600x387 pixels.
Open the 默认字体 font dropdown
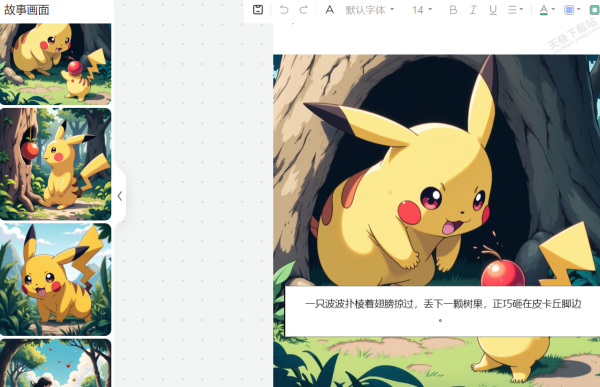click(x=370, y=10)
